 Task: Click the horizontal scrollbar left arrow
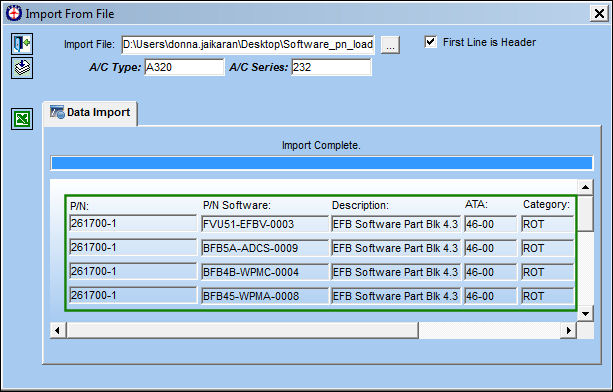click(57, 331)
